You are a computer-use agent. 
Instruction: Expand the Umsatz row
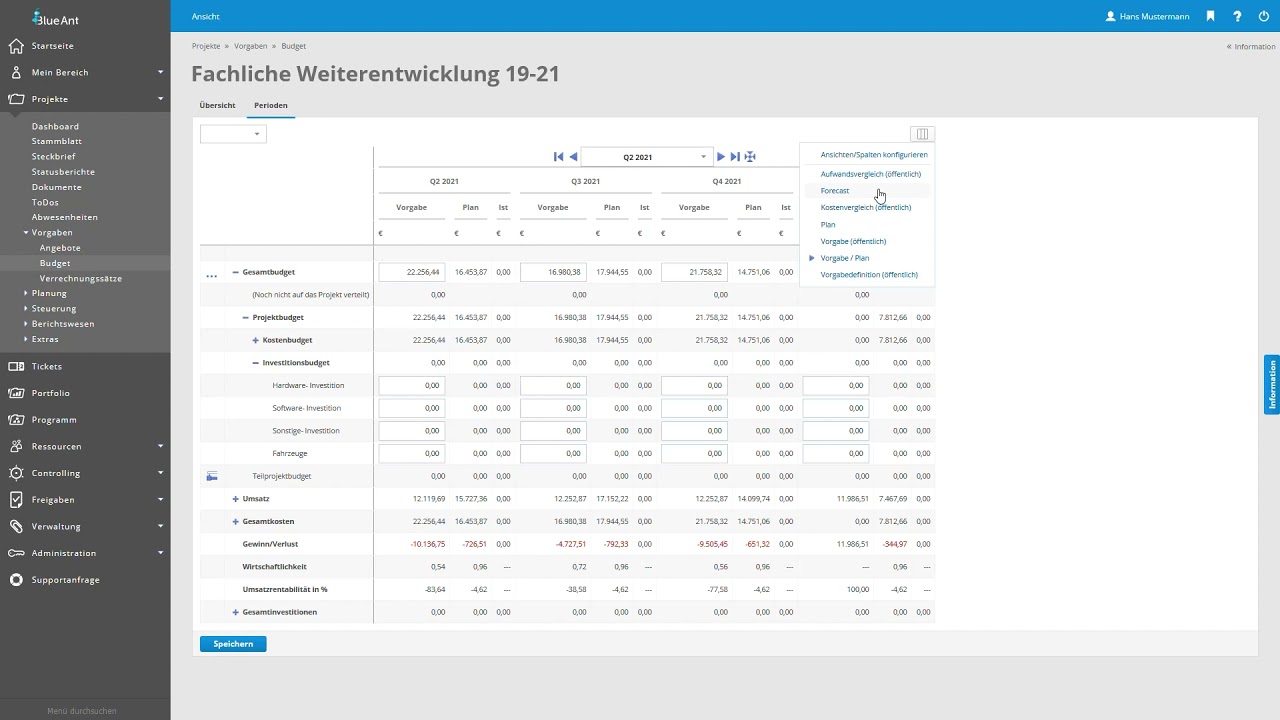(236, 499)
